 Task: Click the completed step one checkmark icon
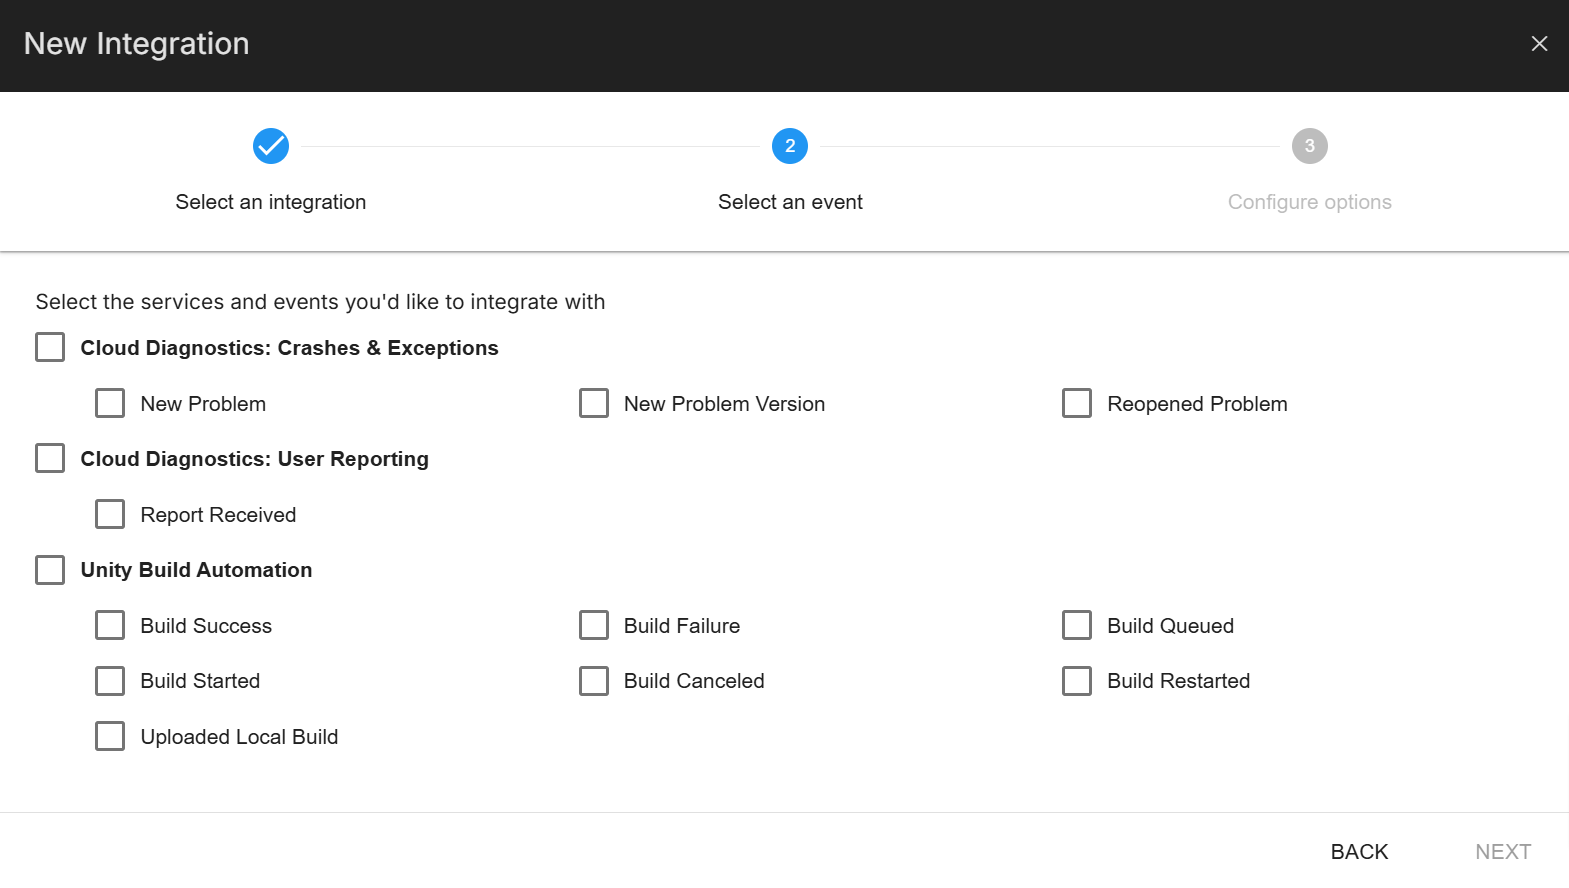click(x=271, y=146)
